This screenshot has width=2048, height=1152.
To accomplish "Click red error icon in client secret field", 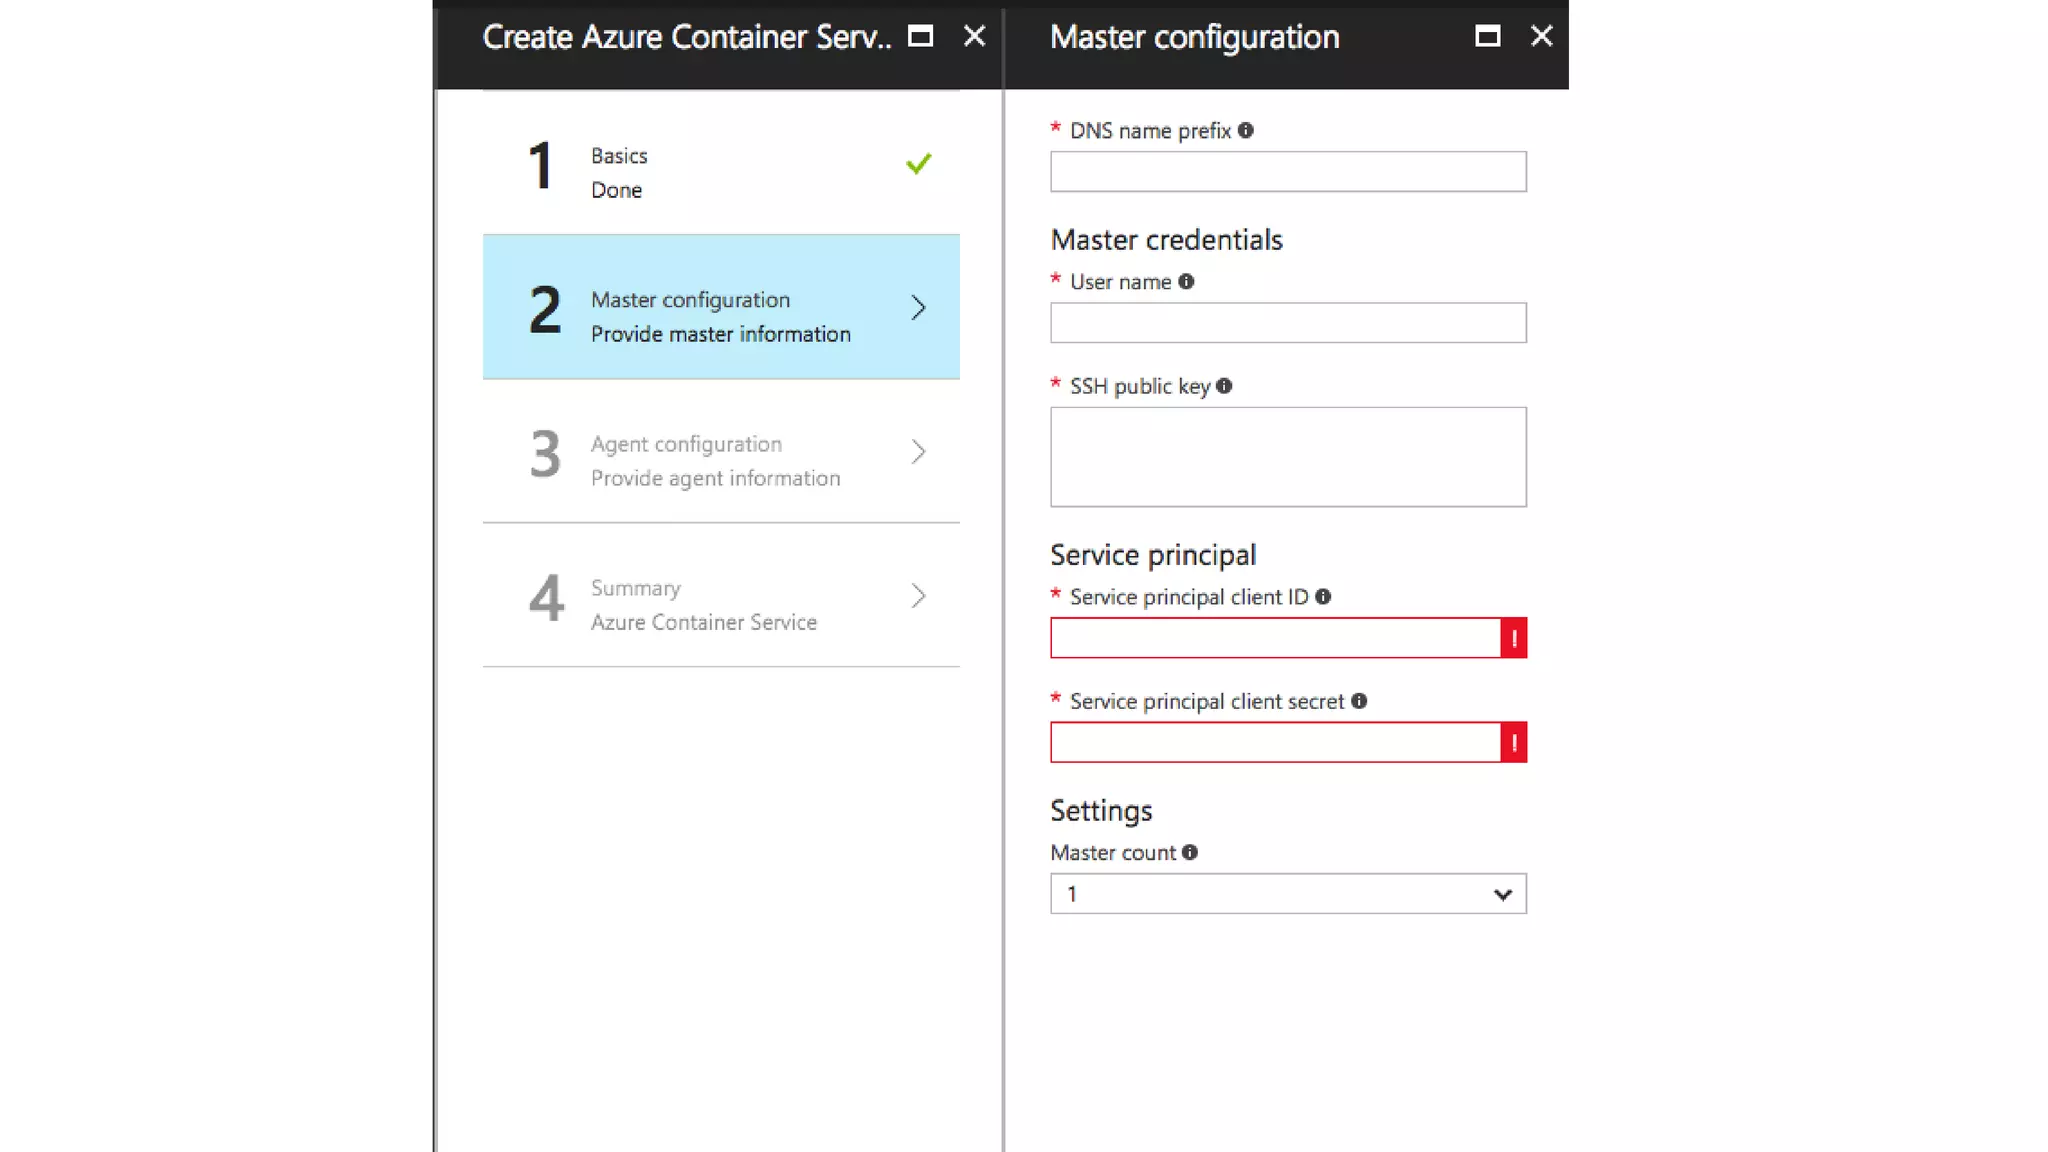I will coord(1514,743).
